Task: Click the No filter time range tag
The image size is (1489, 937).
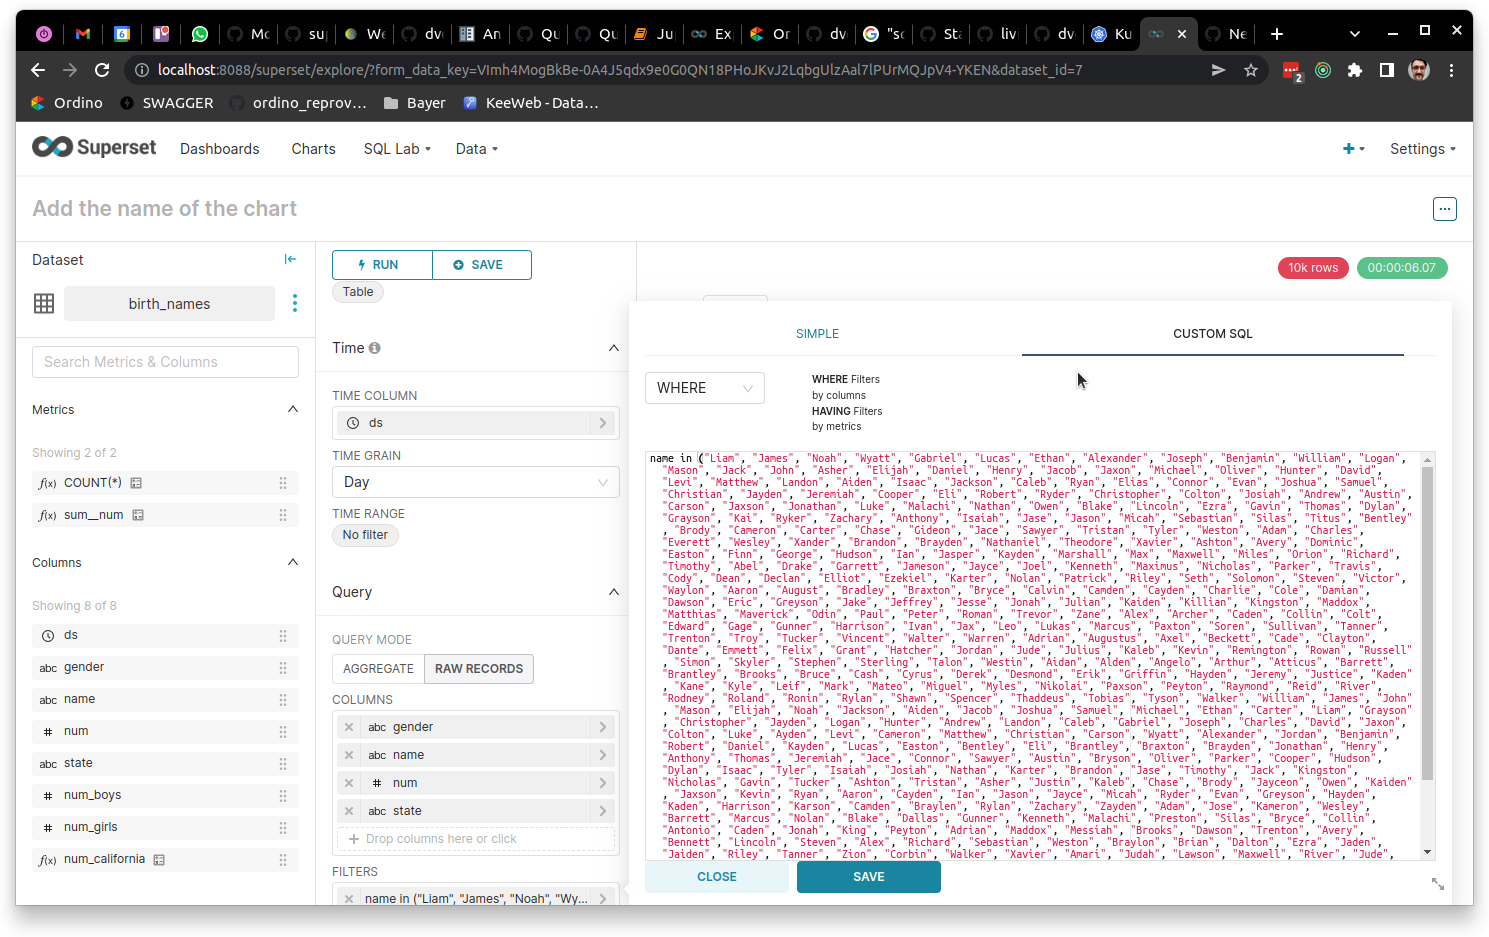Action: (365, 535)
